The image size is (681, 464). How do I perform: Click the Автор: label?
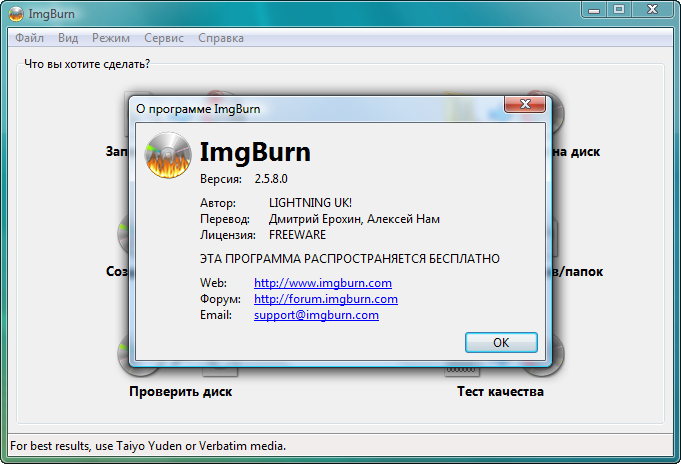(218, 203)
